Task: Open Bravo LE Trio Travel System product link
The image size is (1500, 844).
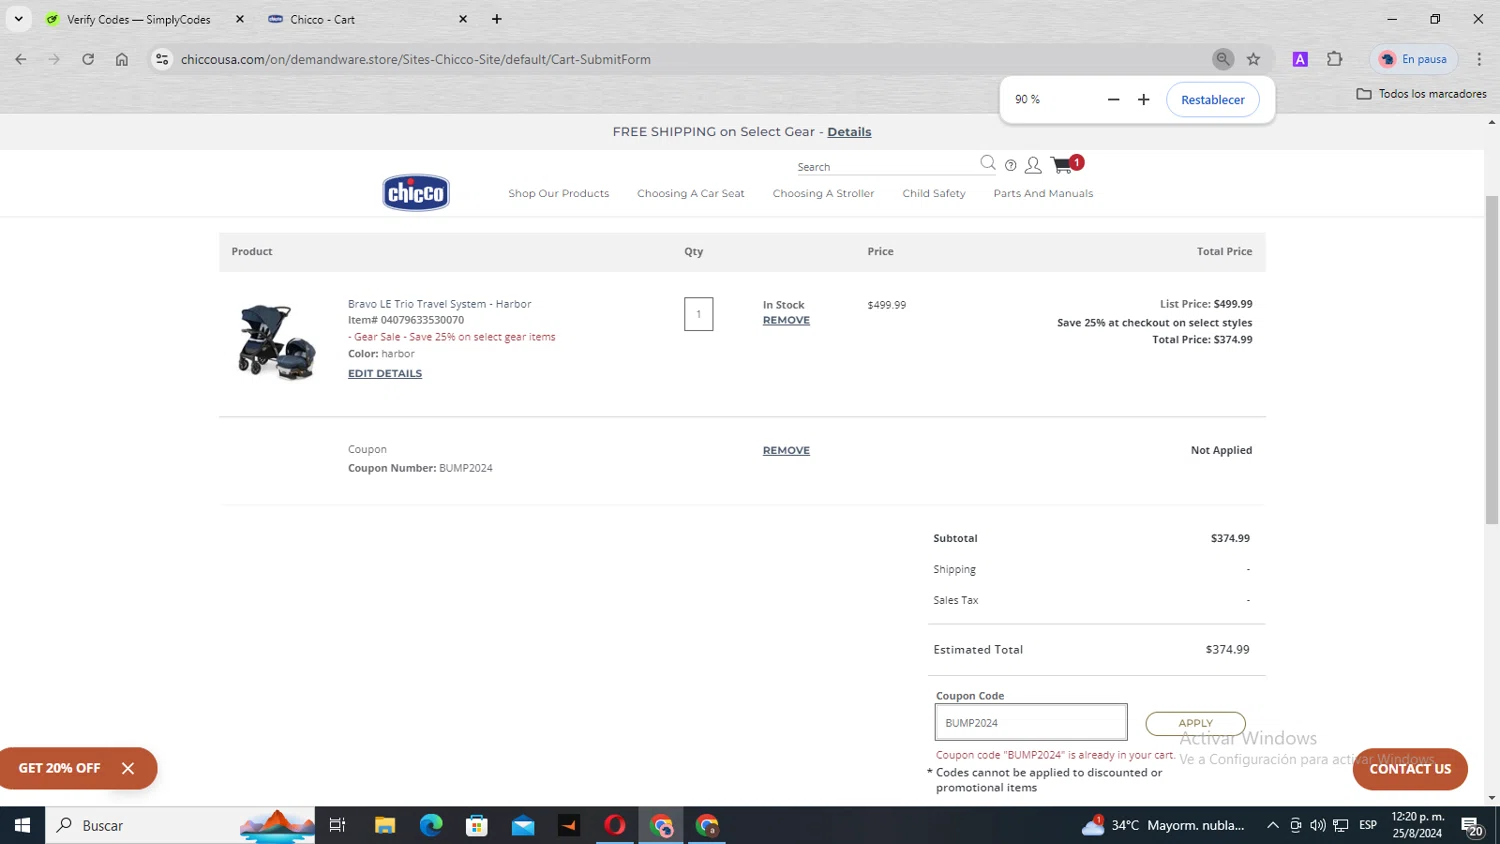Action: pos(439,303)
